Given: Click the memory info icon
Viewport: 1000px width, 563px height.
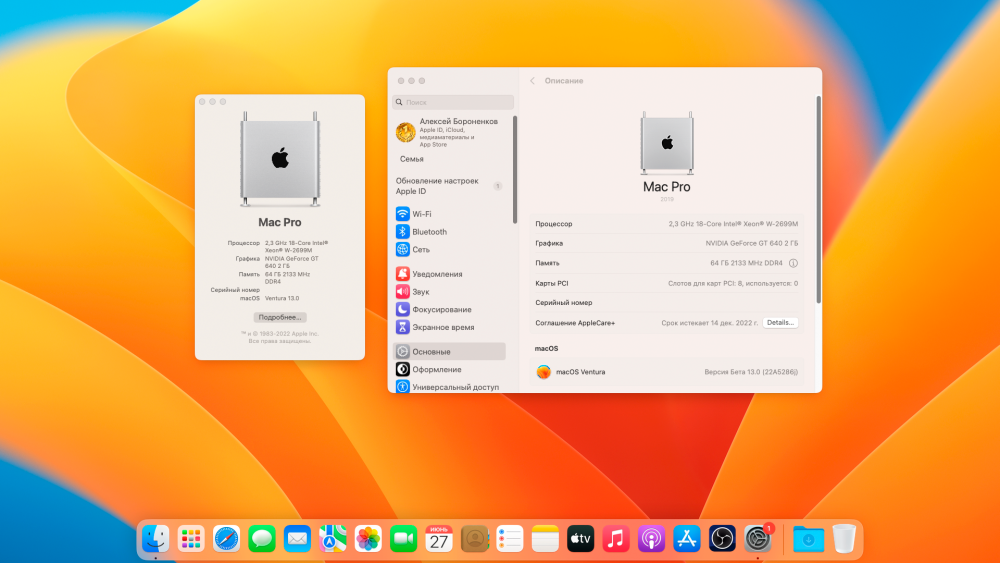Looking at the screenshot, I should [793, 263].
